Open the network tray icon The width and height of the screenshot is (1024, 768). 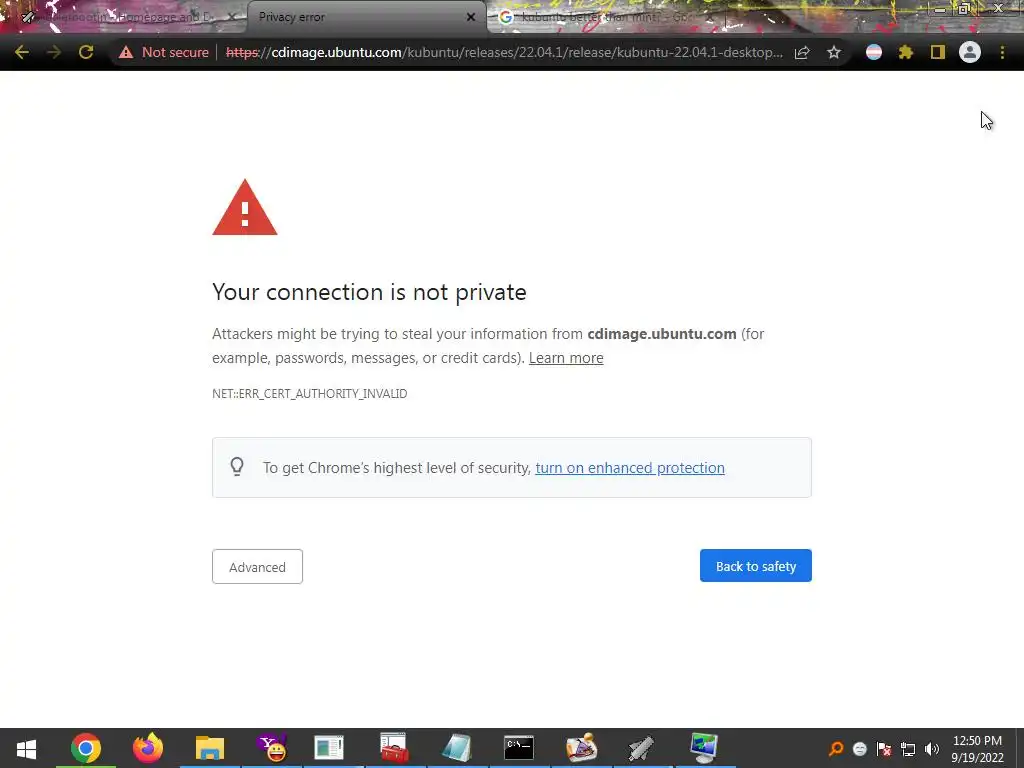pos(908,749)
